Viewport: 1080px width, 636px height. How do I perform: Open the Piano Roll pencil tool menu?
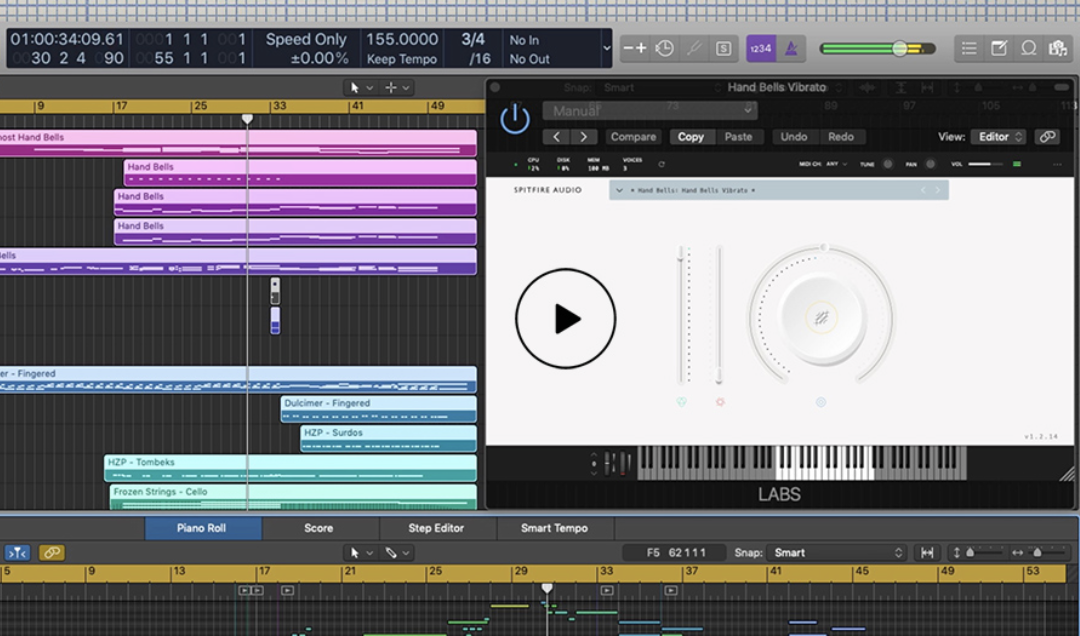click(398, 553)
